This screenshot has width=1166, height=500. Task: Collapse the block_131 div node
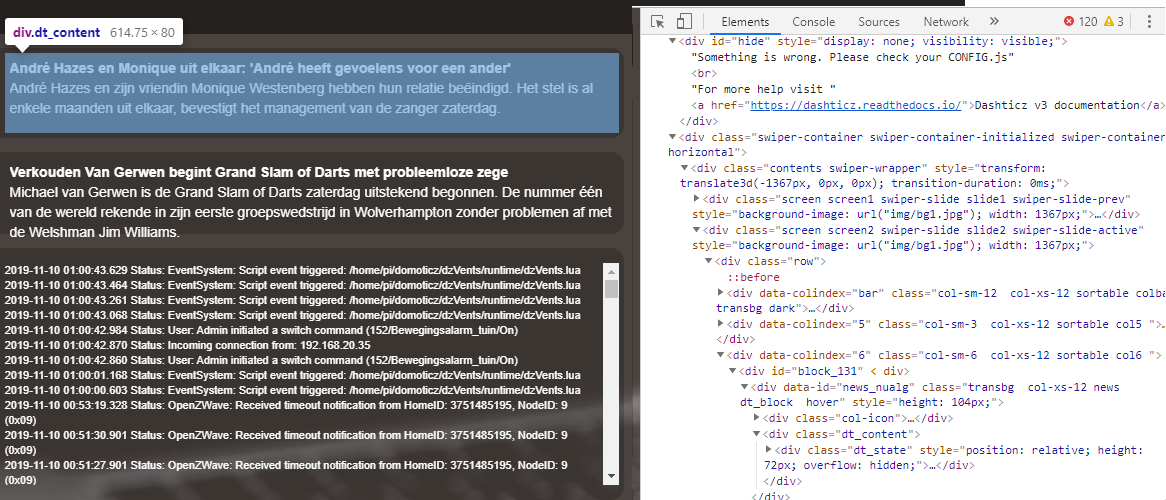(732, 372)
